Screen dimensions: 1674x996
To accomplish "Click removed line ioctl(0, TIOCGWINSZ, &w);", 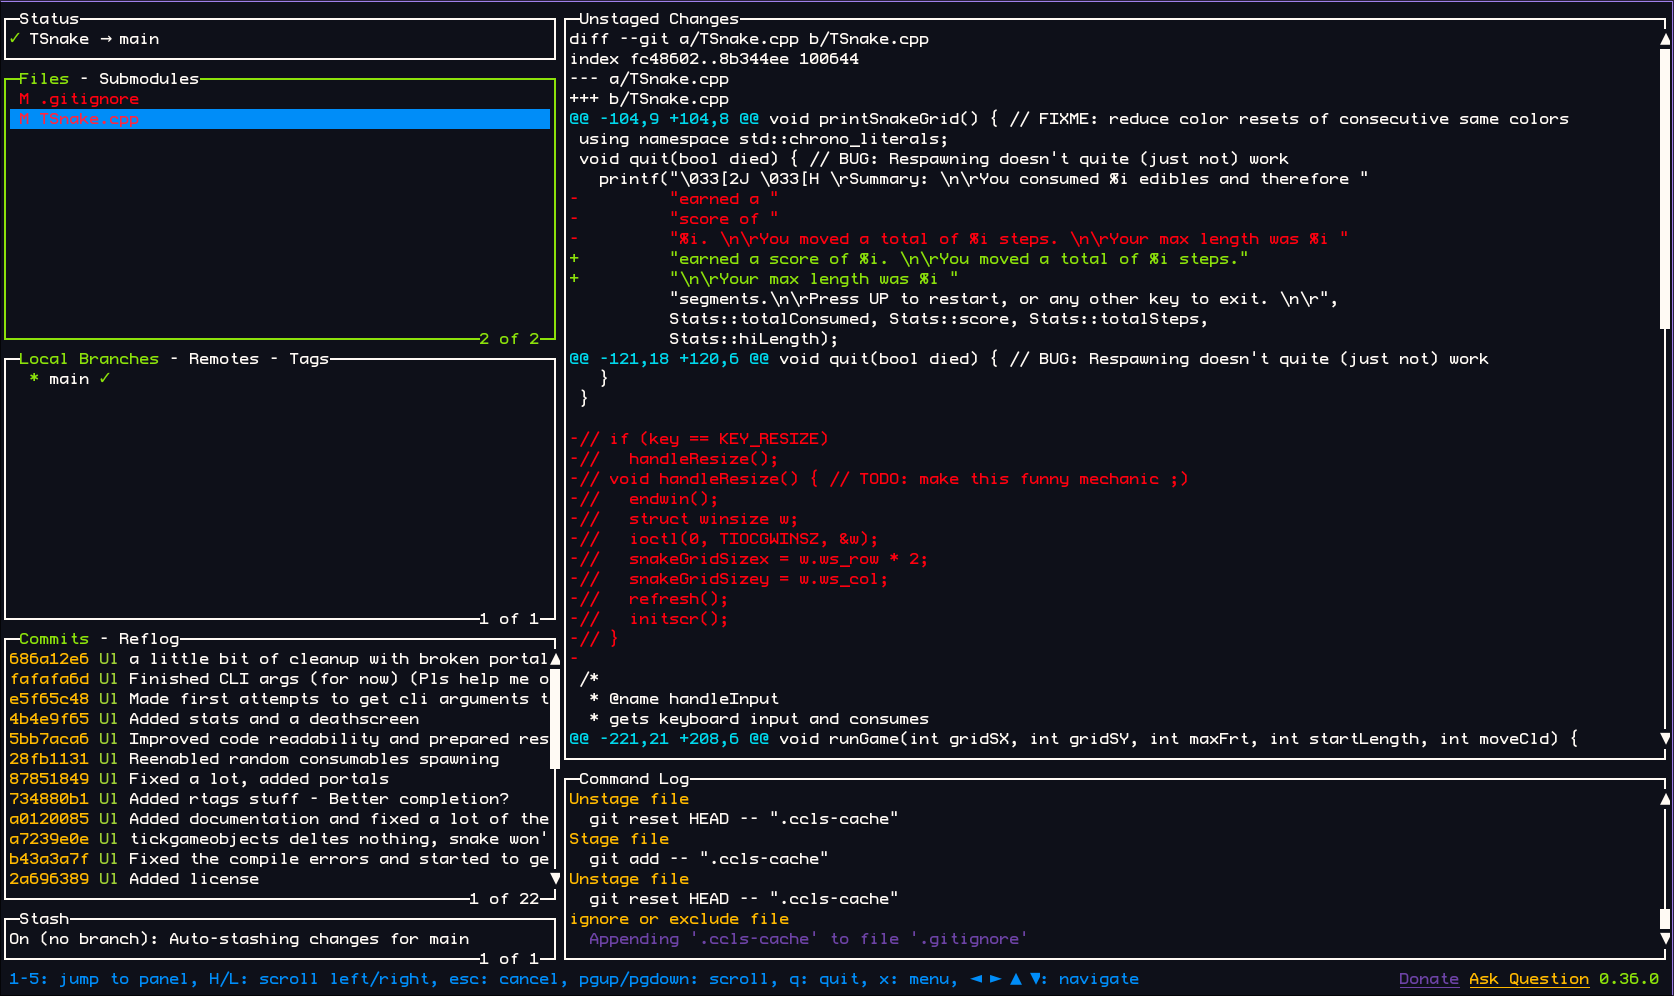I will [x=724, y=539].
